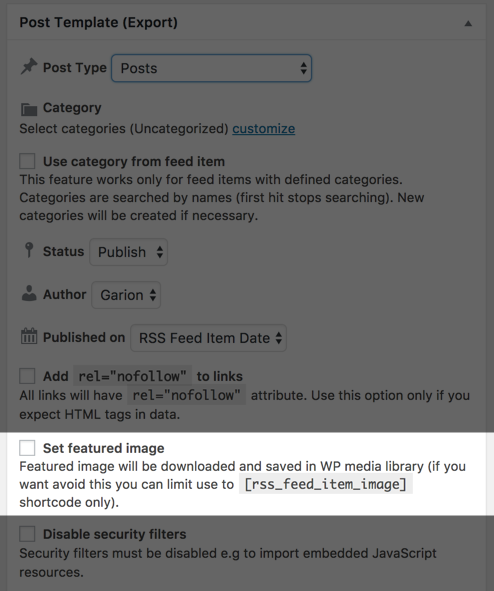Click the folder icon next to Category
The image size is (494, 591).
pos(29,109)
